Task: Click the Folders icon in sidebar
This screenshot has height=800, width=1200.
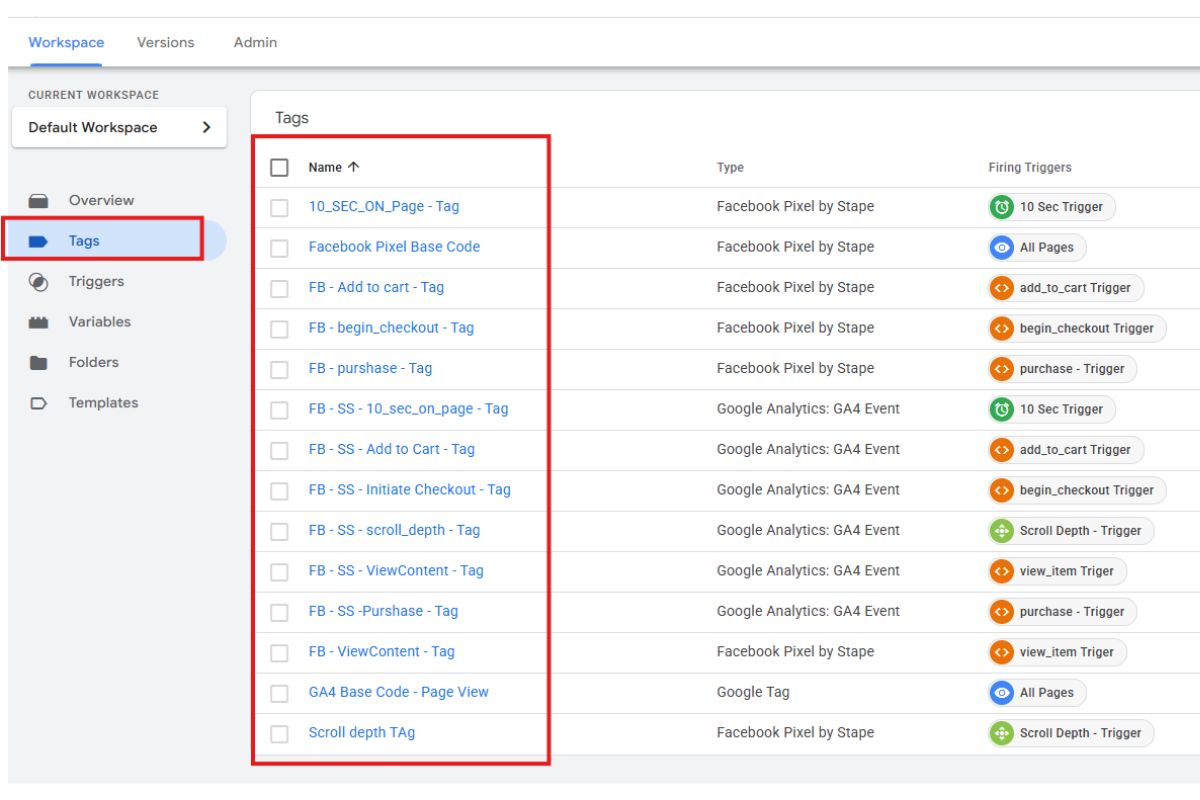Action: coord(39,363)
